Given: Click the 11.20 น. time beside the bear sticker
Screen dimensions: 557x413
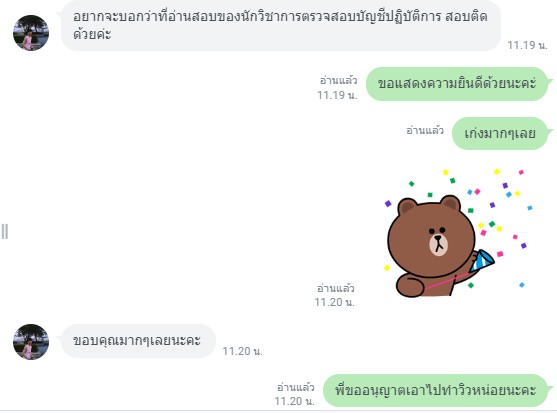Looking at the screenshot, I should (x=334, y=302).
